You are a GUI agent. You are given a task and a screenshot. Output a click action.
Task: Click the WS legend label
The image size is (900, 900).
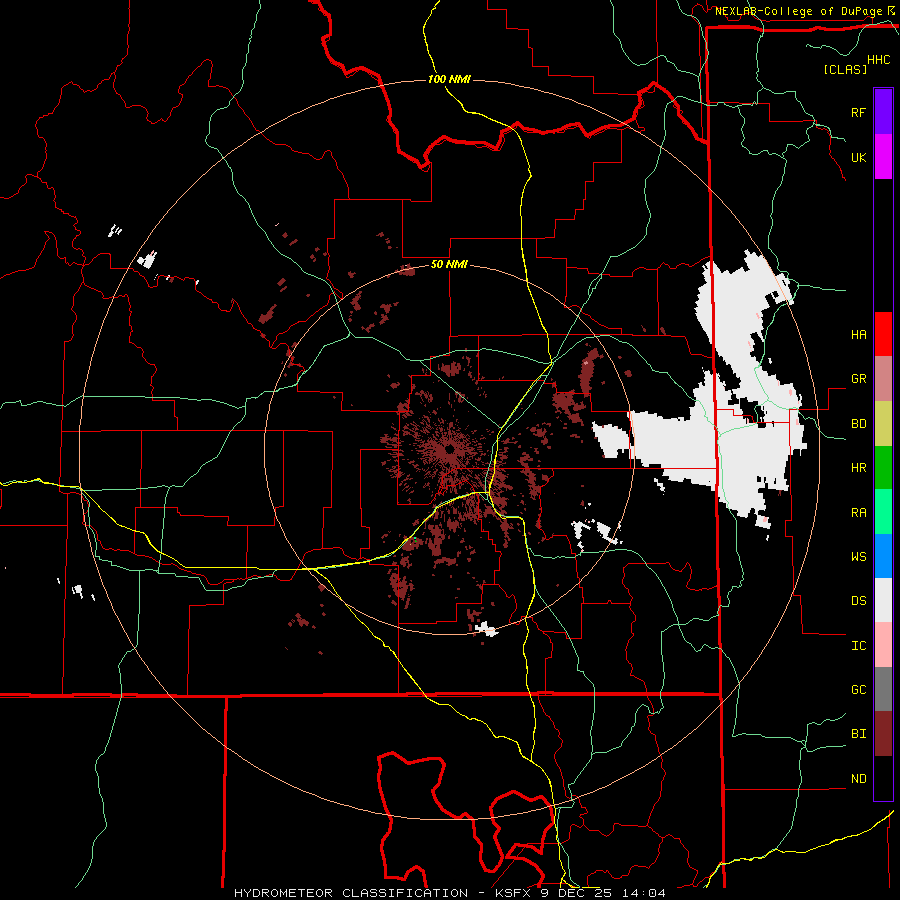858,557
